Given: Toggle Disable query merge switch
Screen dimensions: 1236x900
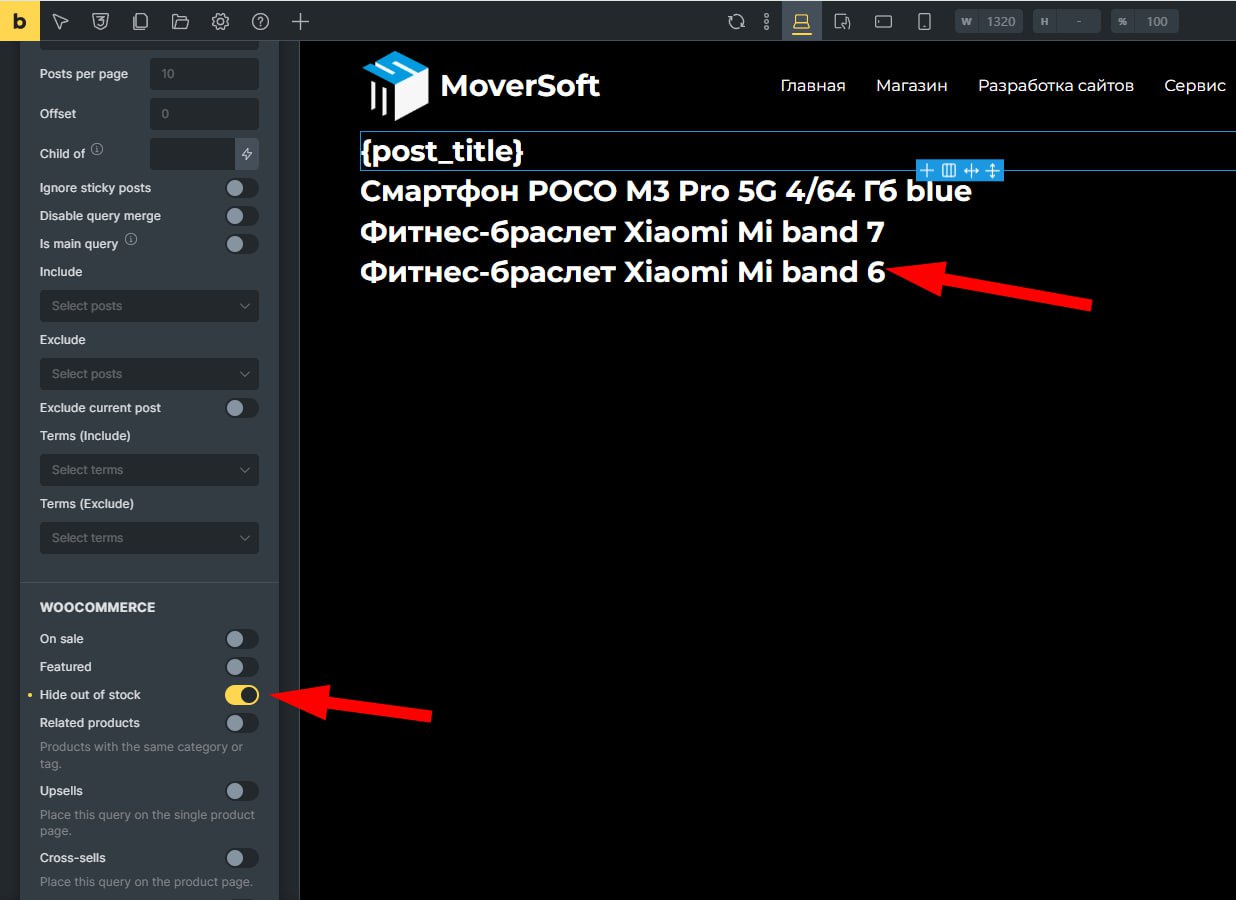Looking at the screenshot, I should tap(241, 216).
